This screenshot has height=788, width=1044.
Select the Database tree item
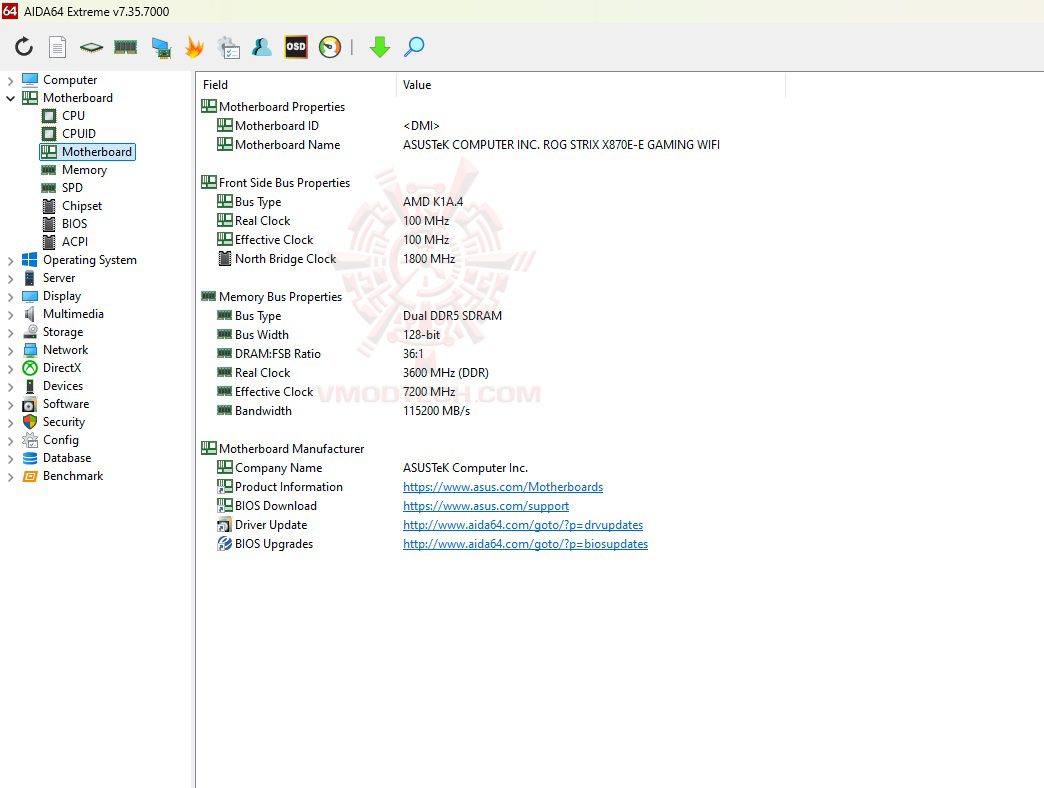(x=67, y=458)
